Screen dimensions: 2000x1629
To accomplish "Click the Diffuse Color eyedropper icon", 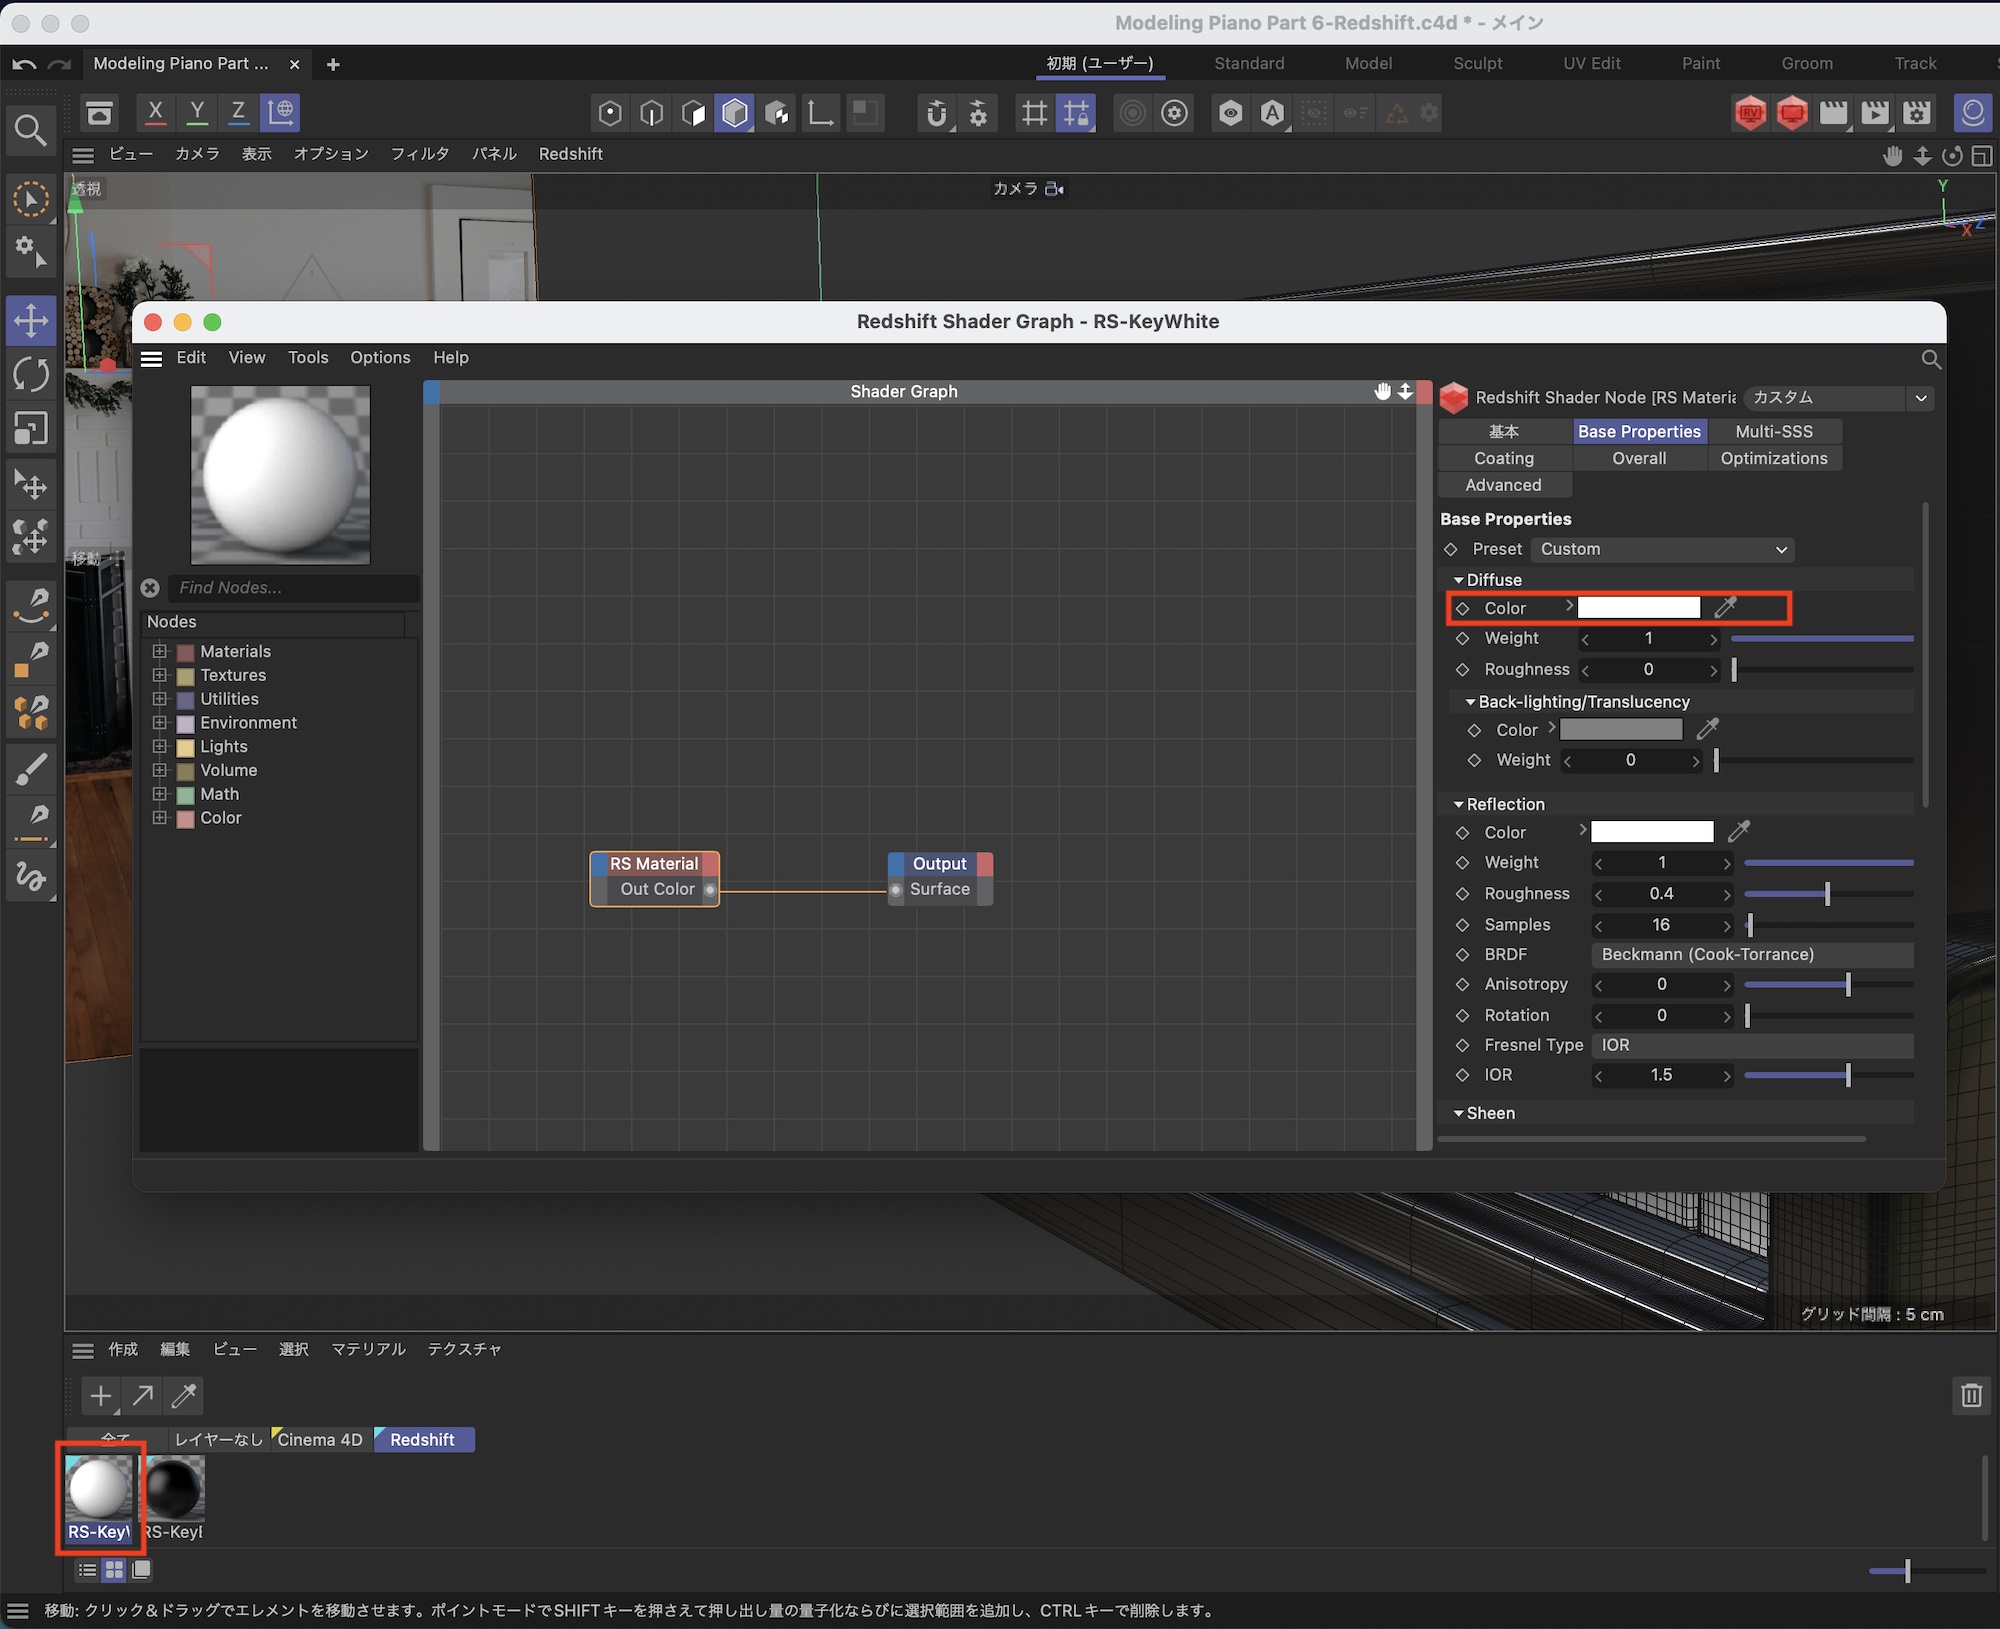I will pos(1725,608).
